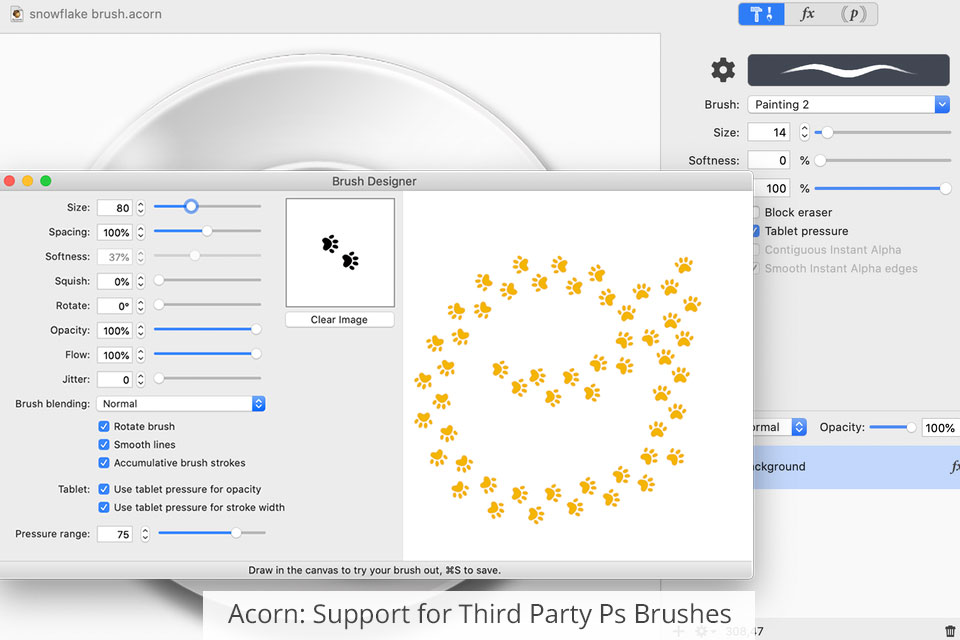Image resolution: width=960 pixels, height=640 pixels.
Task: Open the Brush dropdown showing Painting 2
Action: pos(848,104)
